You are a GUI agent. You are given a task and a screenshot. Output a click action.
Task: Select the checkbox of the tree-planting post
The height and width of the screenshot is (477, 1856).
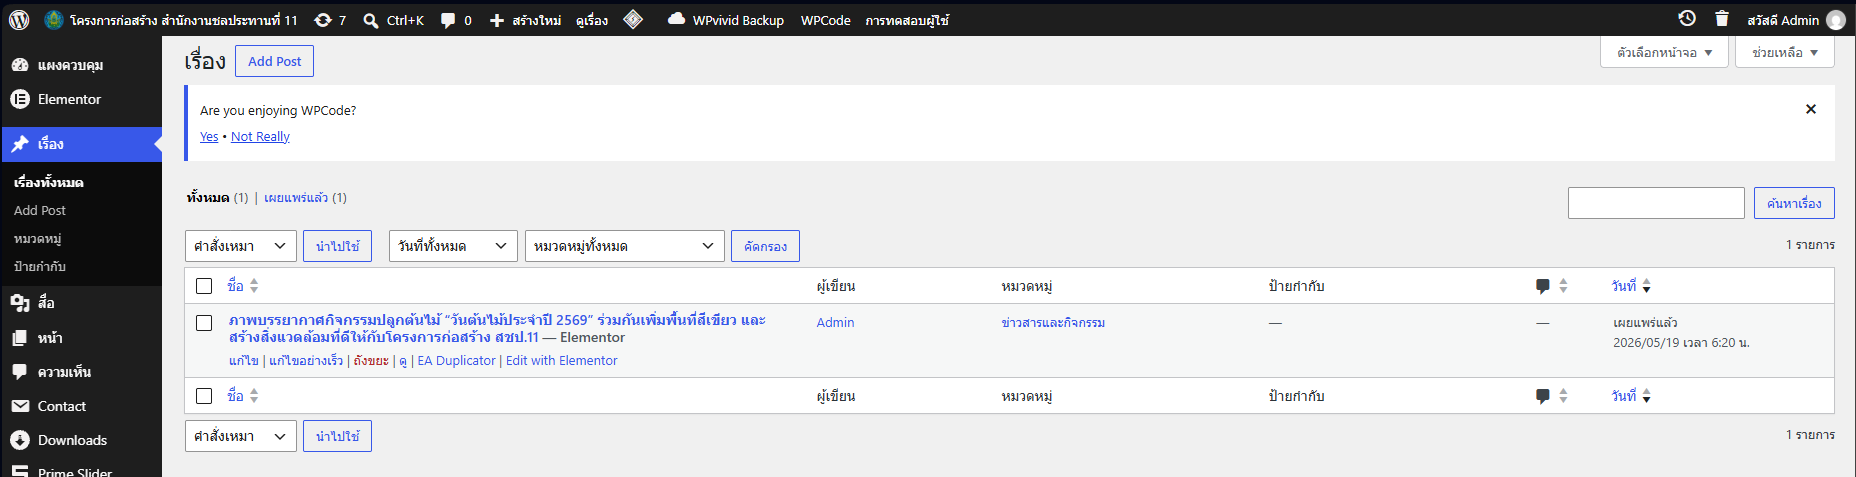point(204,323)
